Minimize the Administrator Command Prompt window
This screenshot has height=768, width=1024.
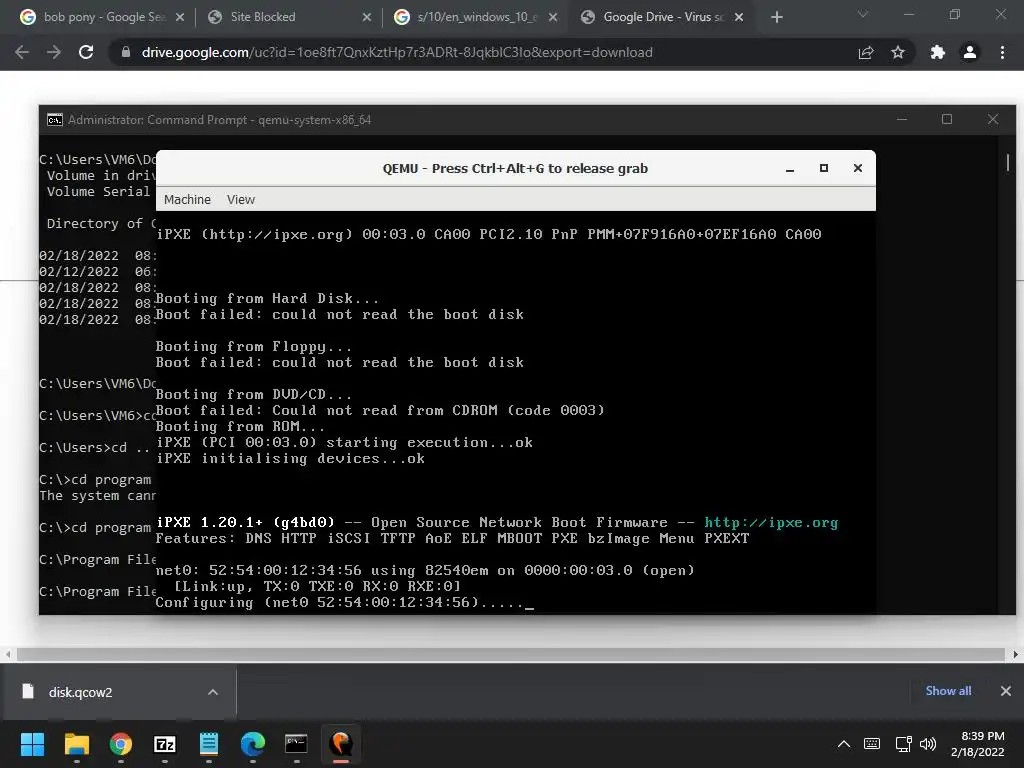[902, 120]
